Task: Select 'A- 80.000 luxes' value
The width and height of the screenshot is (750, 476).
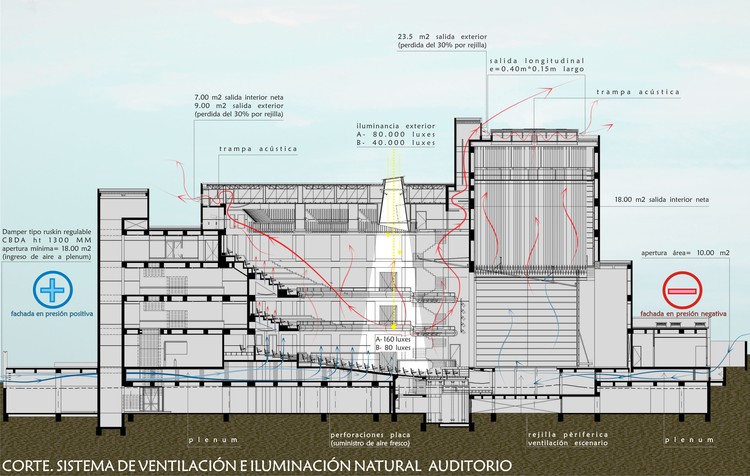Action: click(396, 134)
